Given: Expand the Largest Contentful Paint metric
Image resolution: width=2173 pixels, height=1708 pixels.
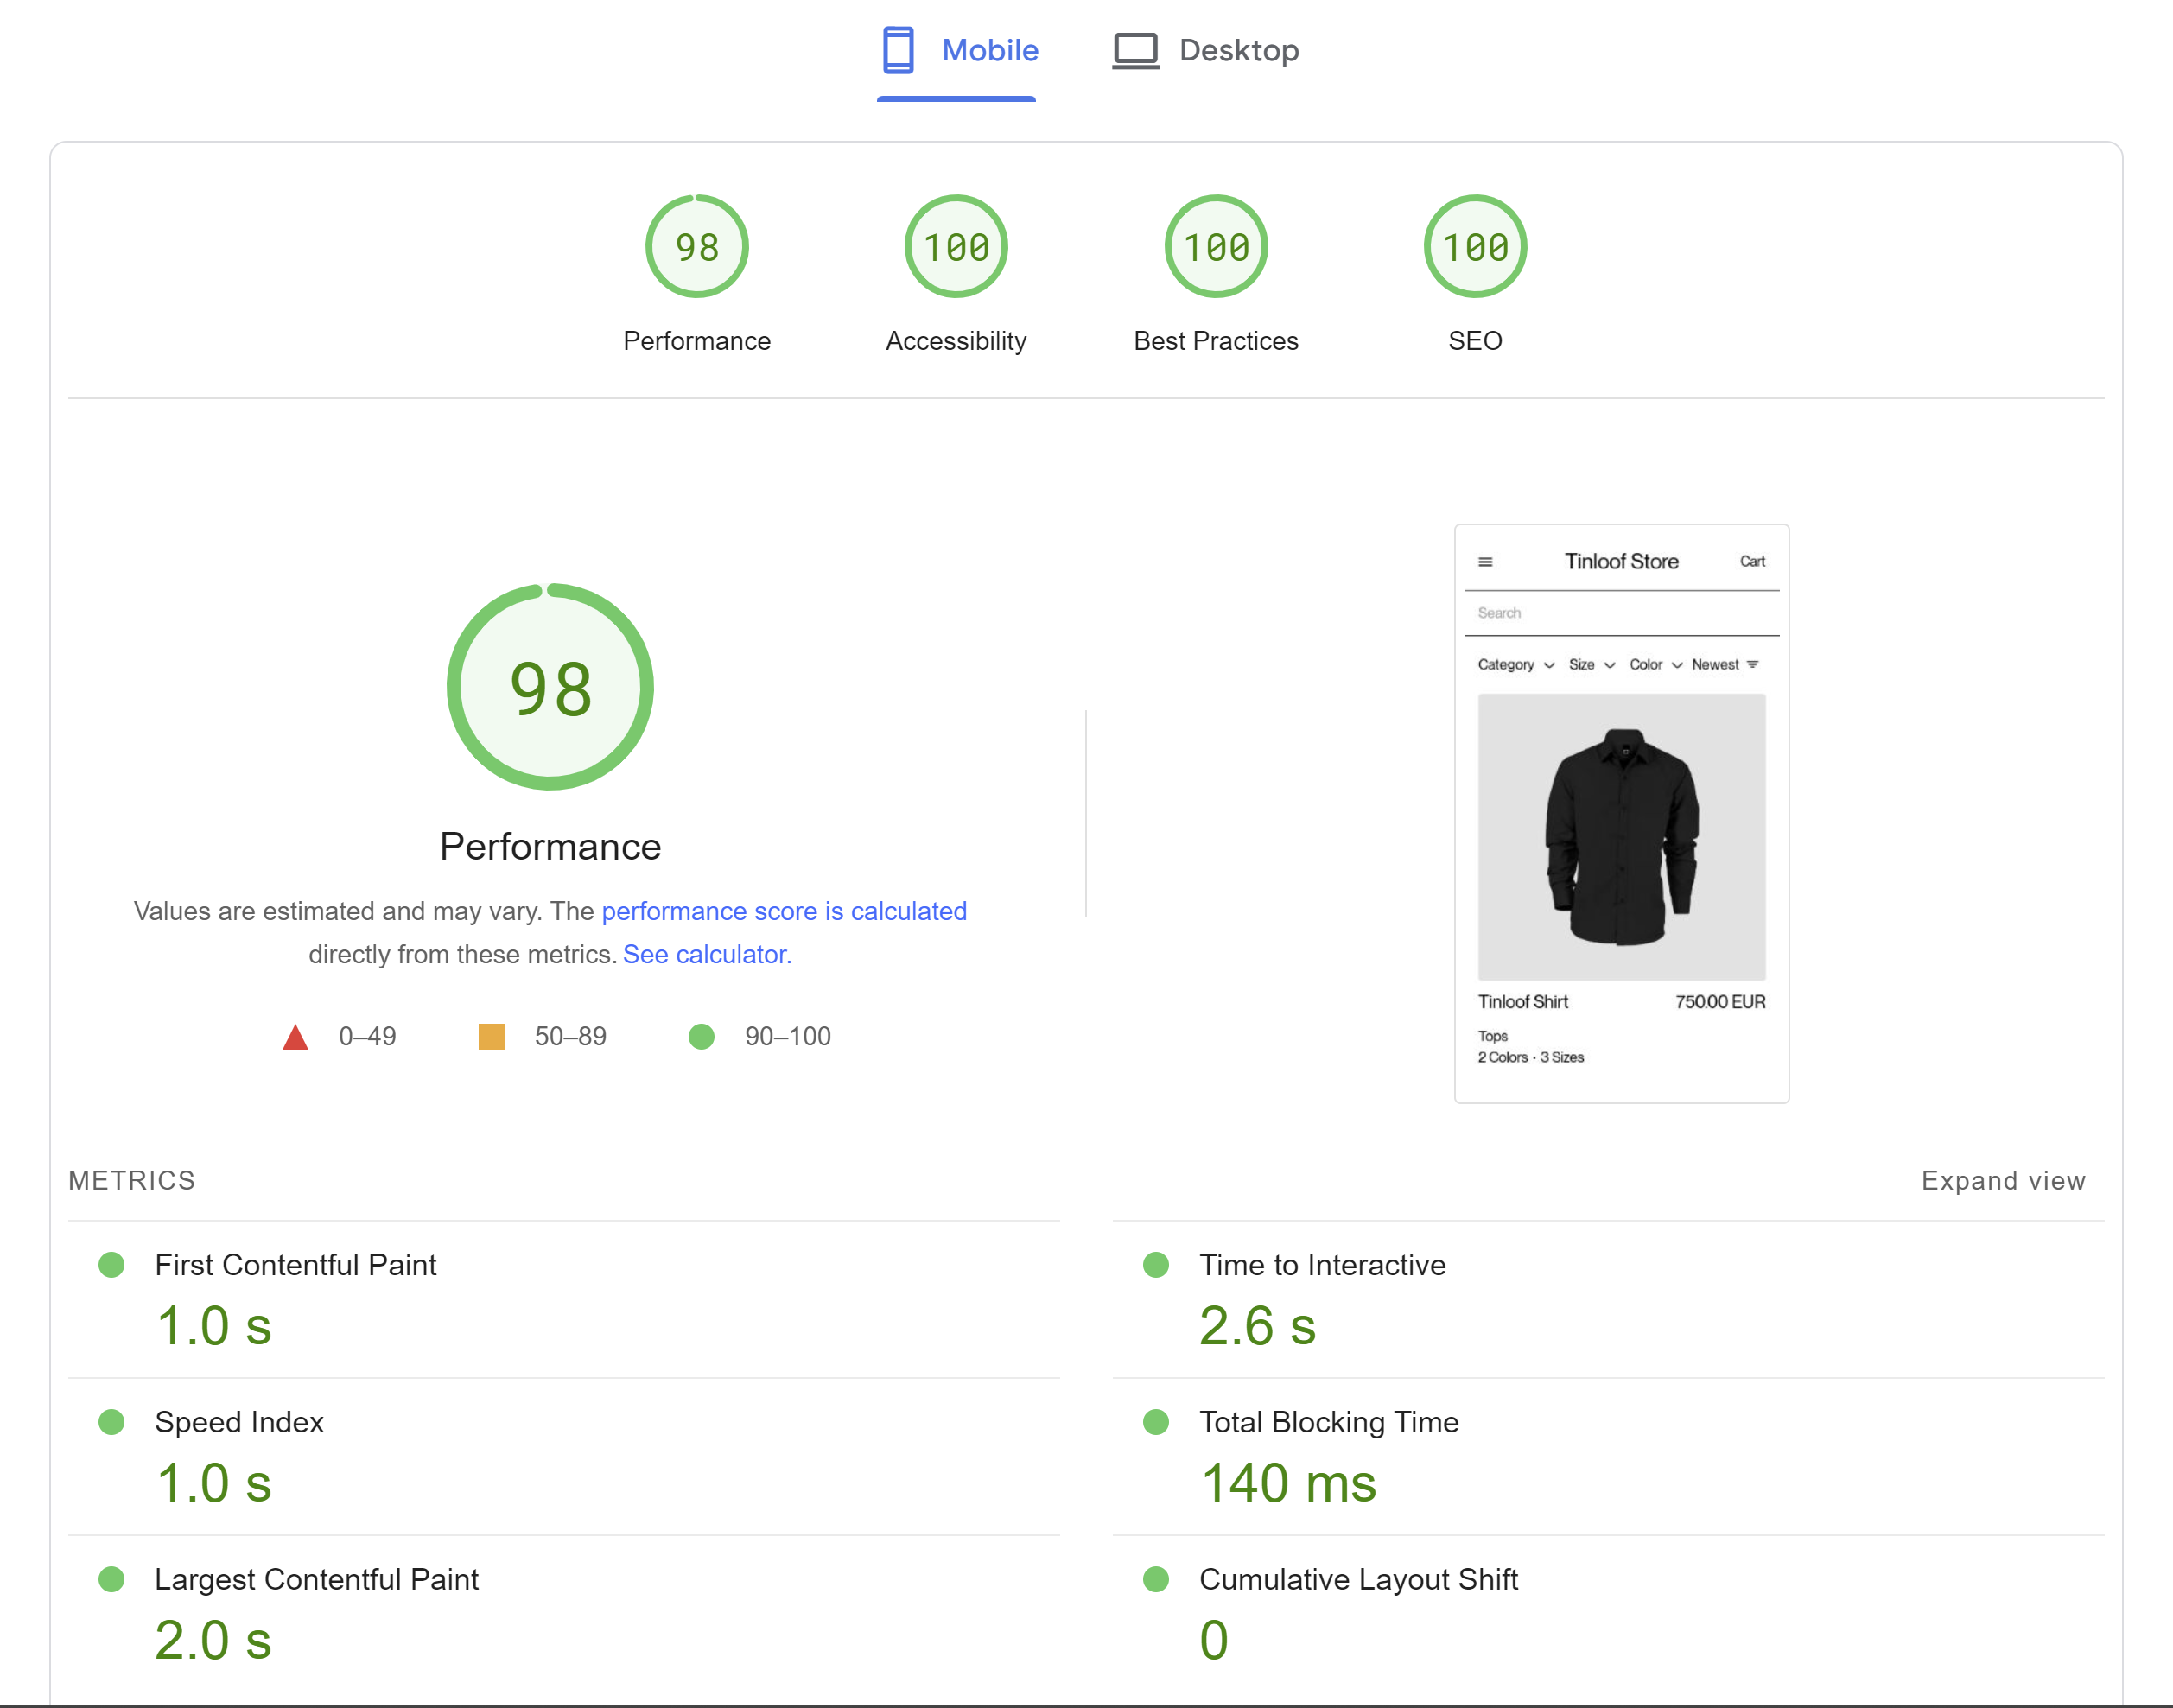Looking at the screenshot, I should (316, 1579).
